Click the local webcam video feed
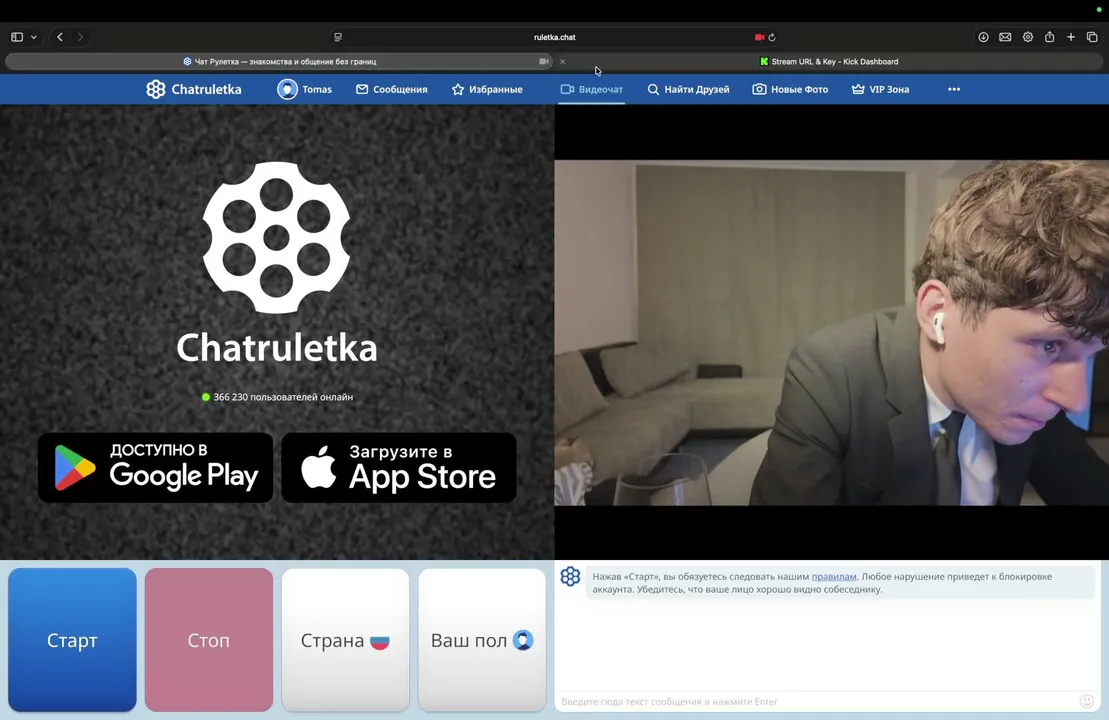 832,332
